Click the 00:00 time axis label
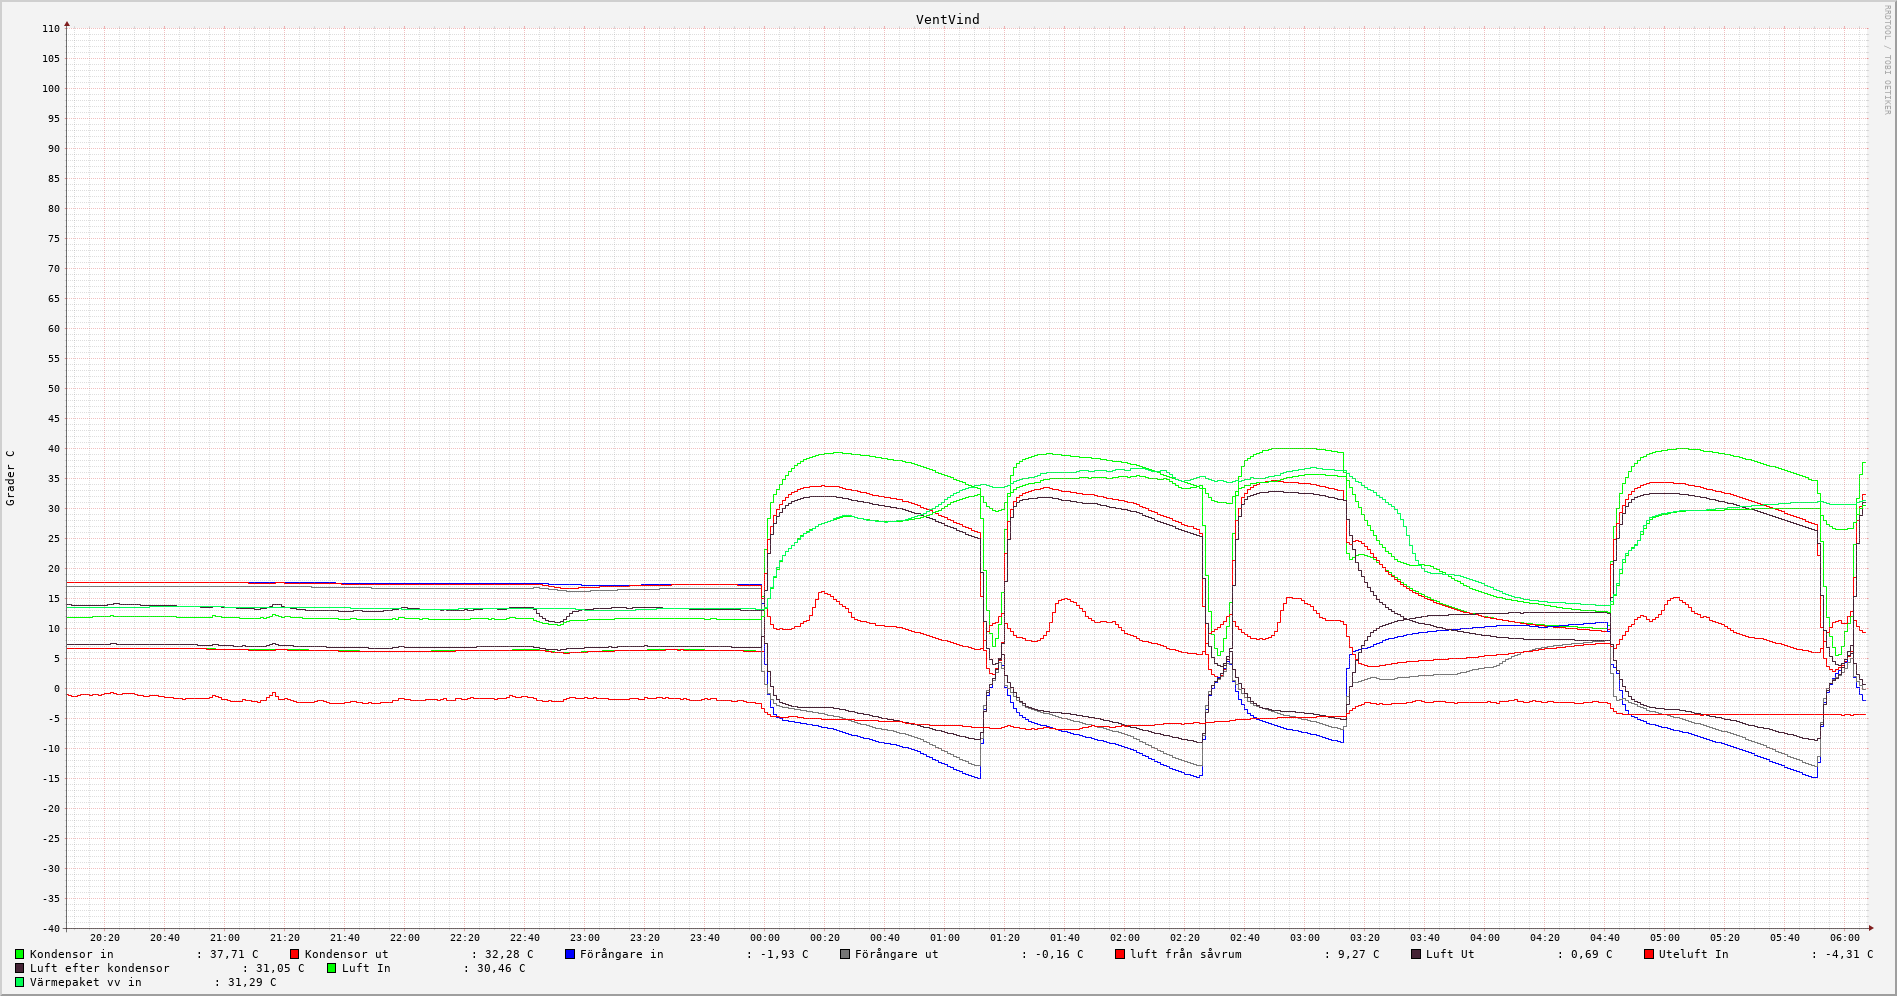 coord(765,938)
